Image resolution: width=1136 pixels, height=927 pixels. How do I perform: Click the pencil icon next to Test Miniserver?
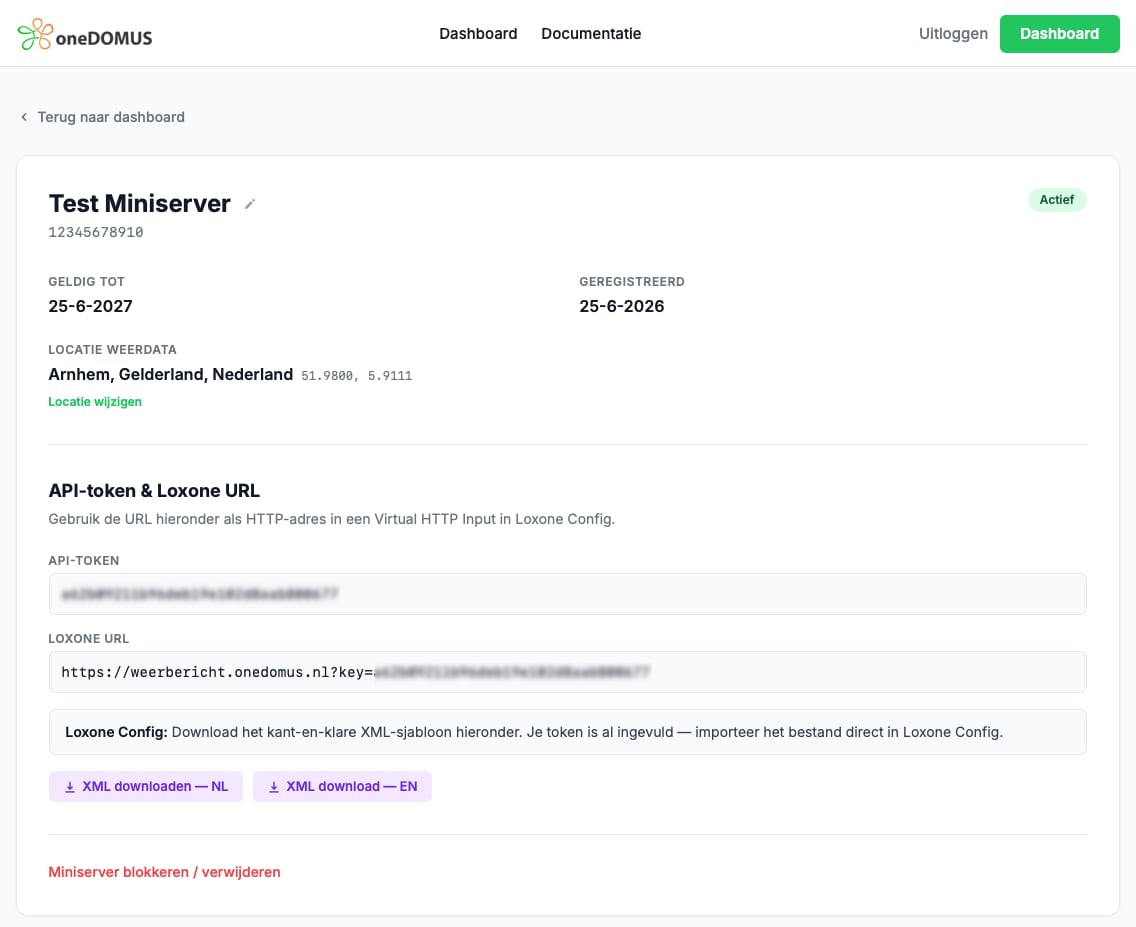click(x=250, y=204)
